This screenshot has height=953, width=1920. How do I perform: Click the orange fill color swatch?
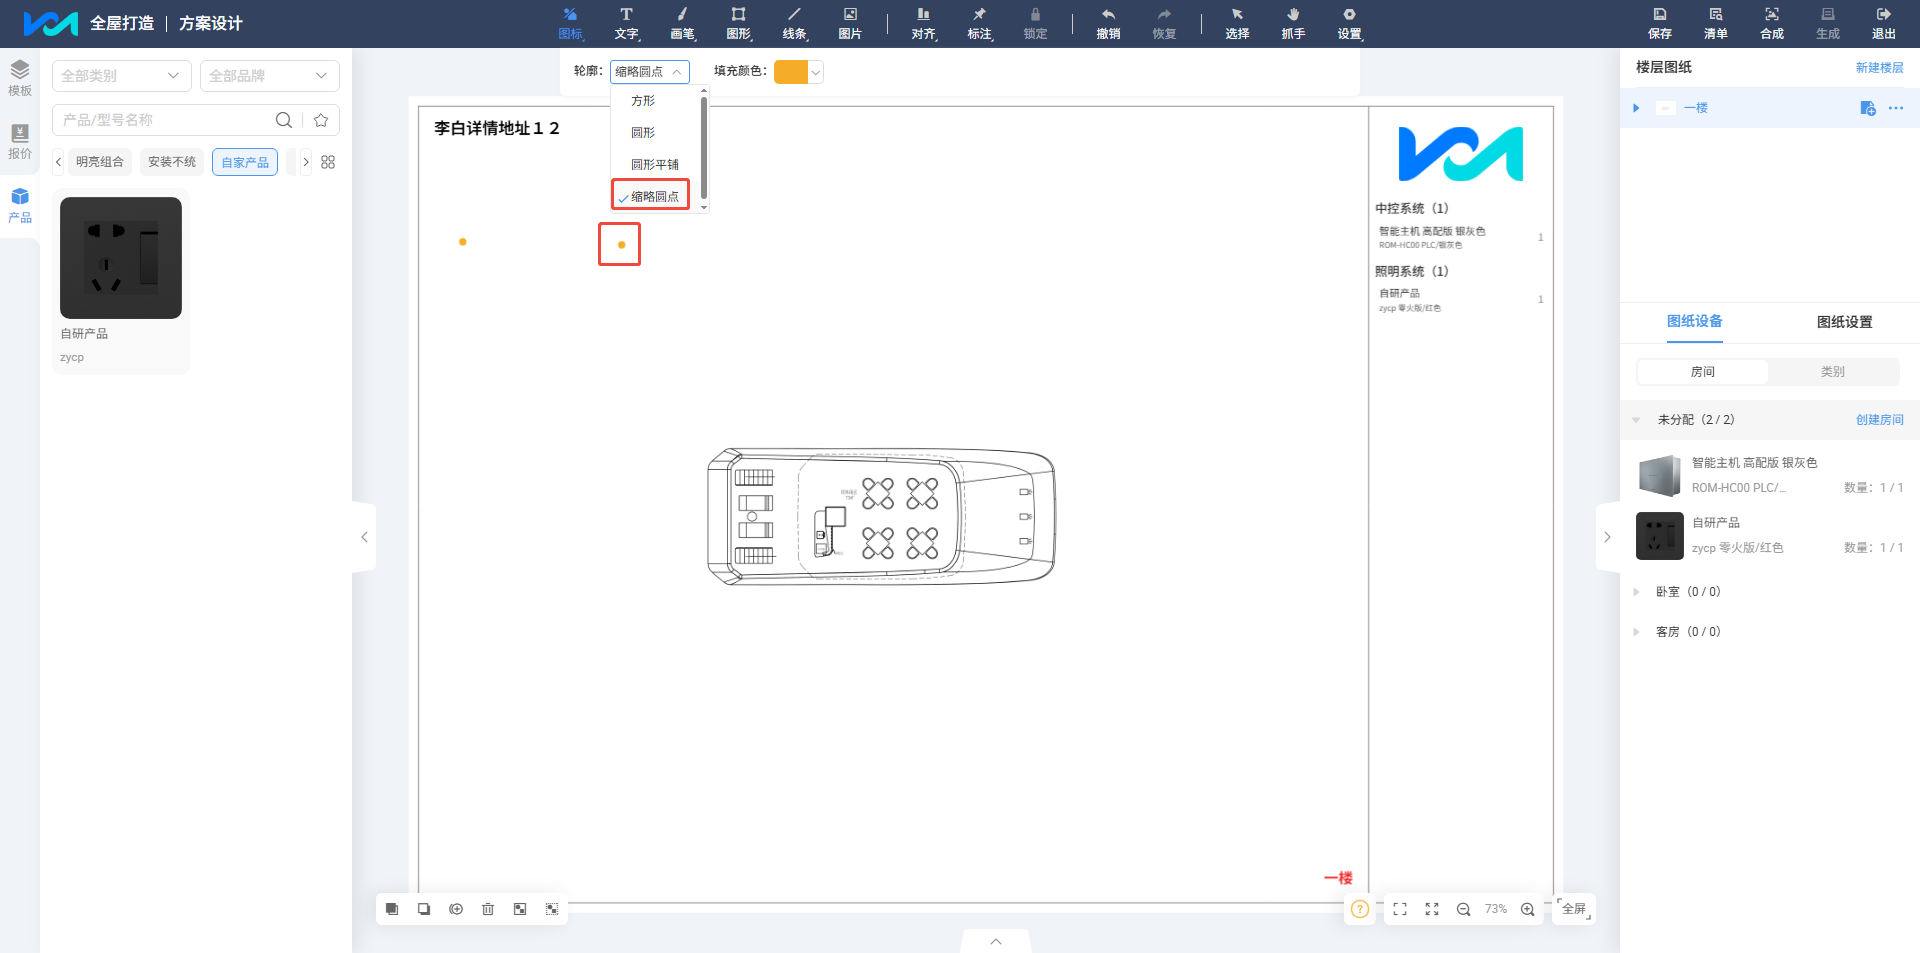point(791,72)
